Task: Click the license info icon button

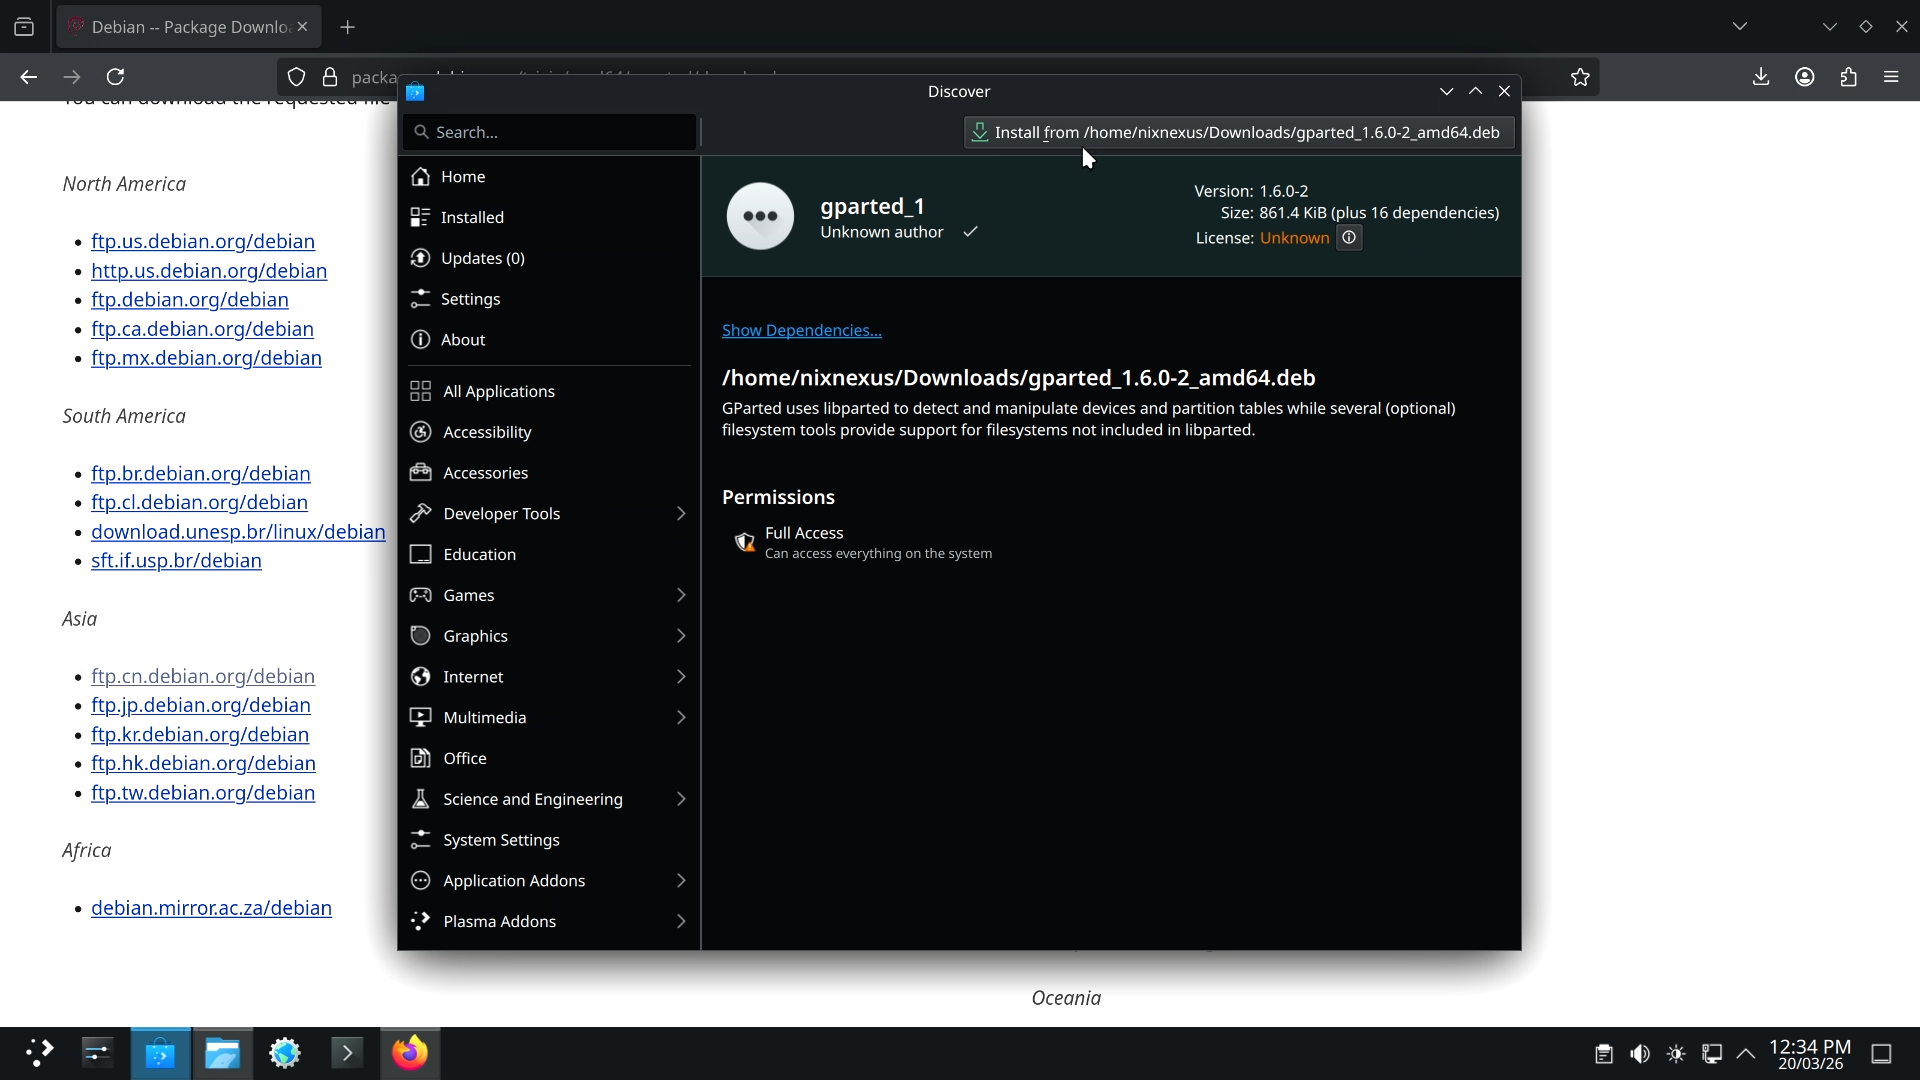Action: click(1349, 238)
